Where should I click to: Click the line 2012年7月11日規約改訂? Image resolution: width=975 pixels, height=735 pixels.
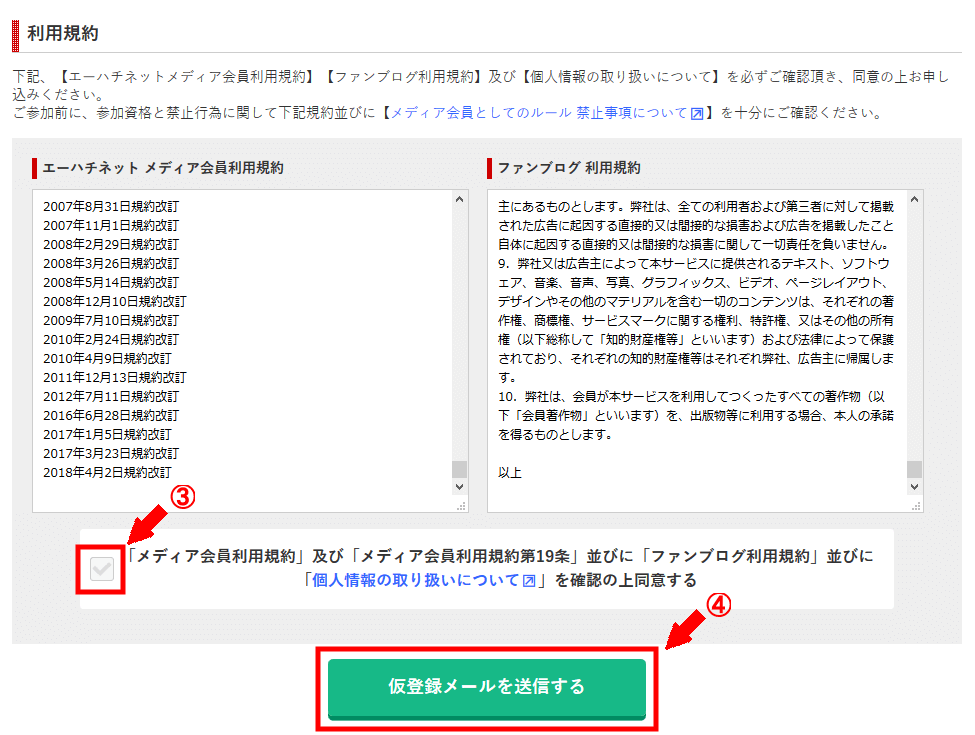pos(111,396)
